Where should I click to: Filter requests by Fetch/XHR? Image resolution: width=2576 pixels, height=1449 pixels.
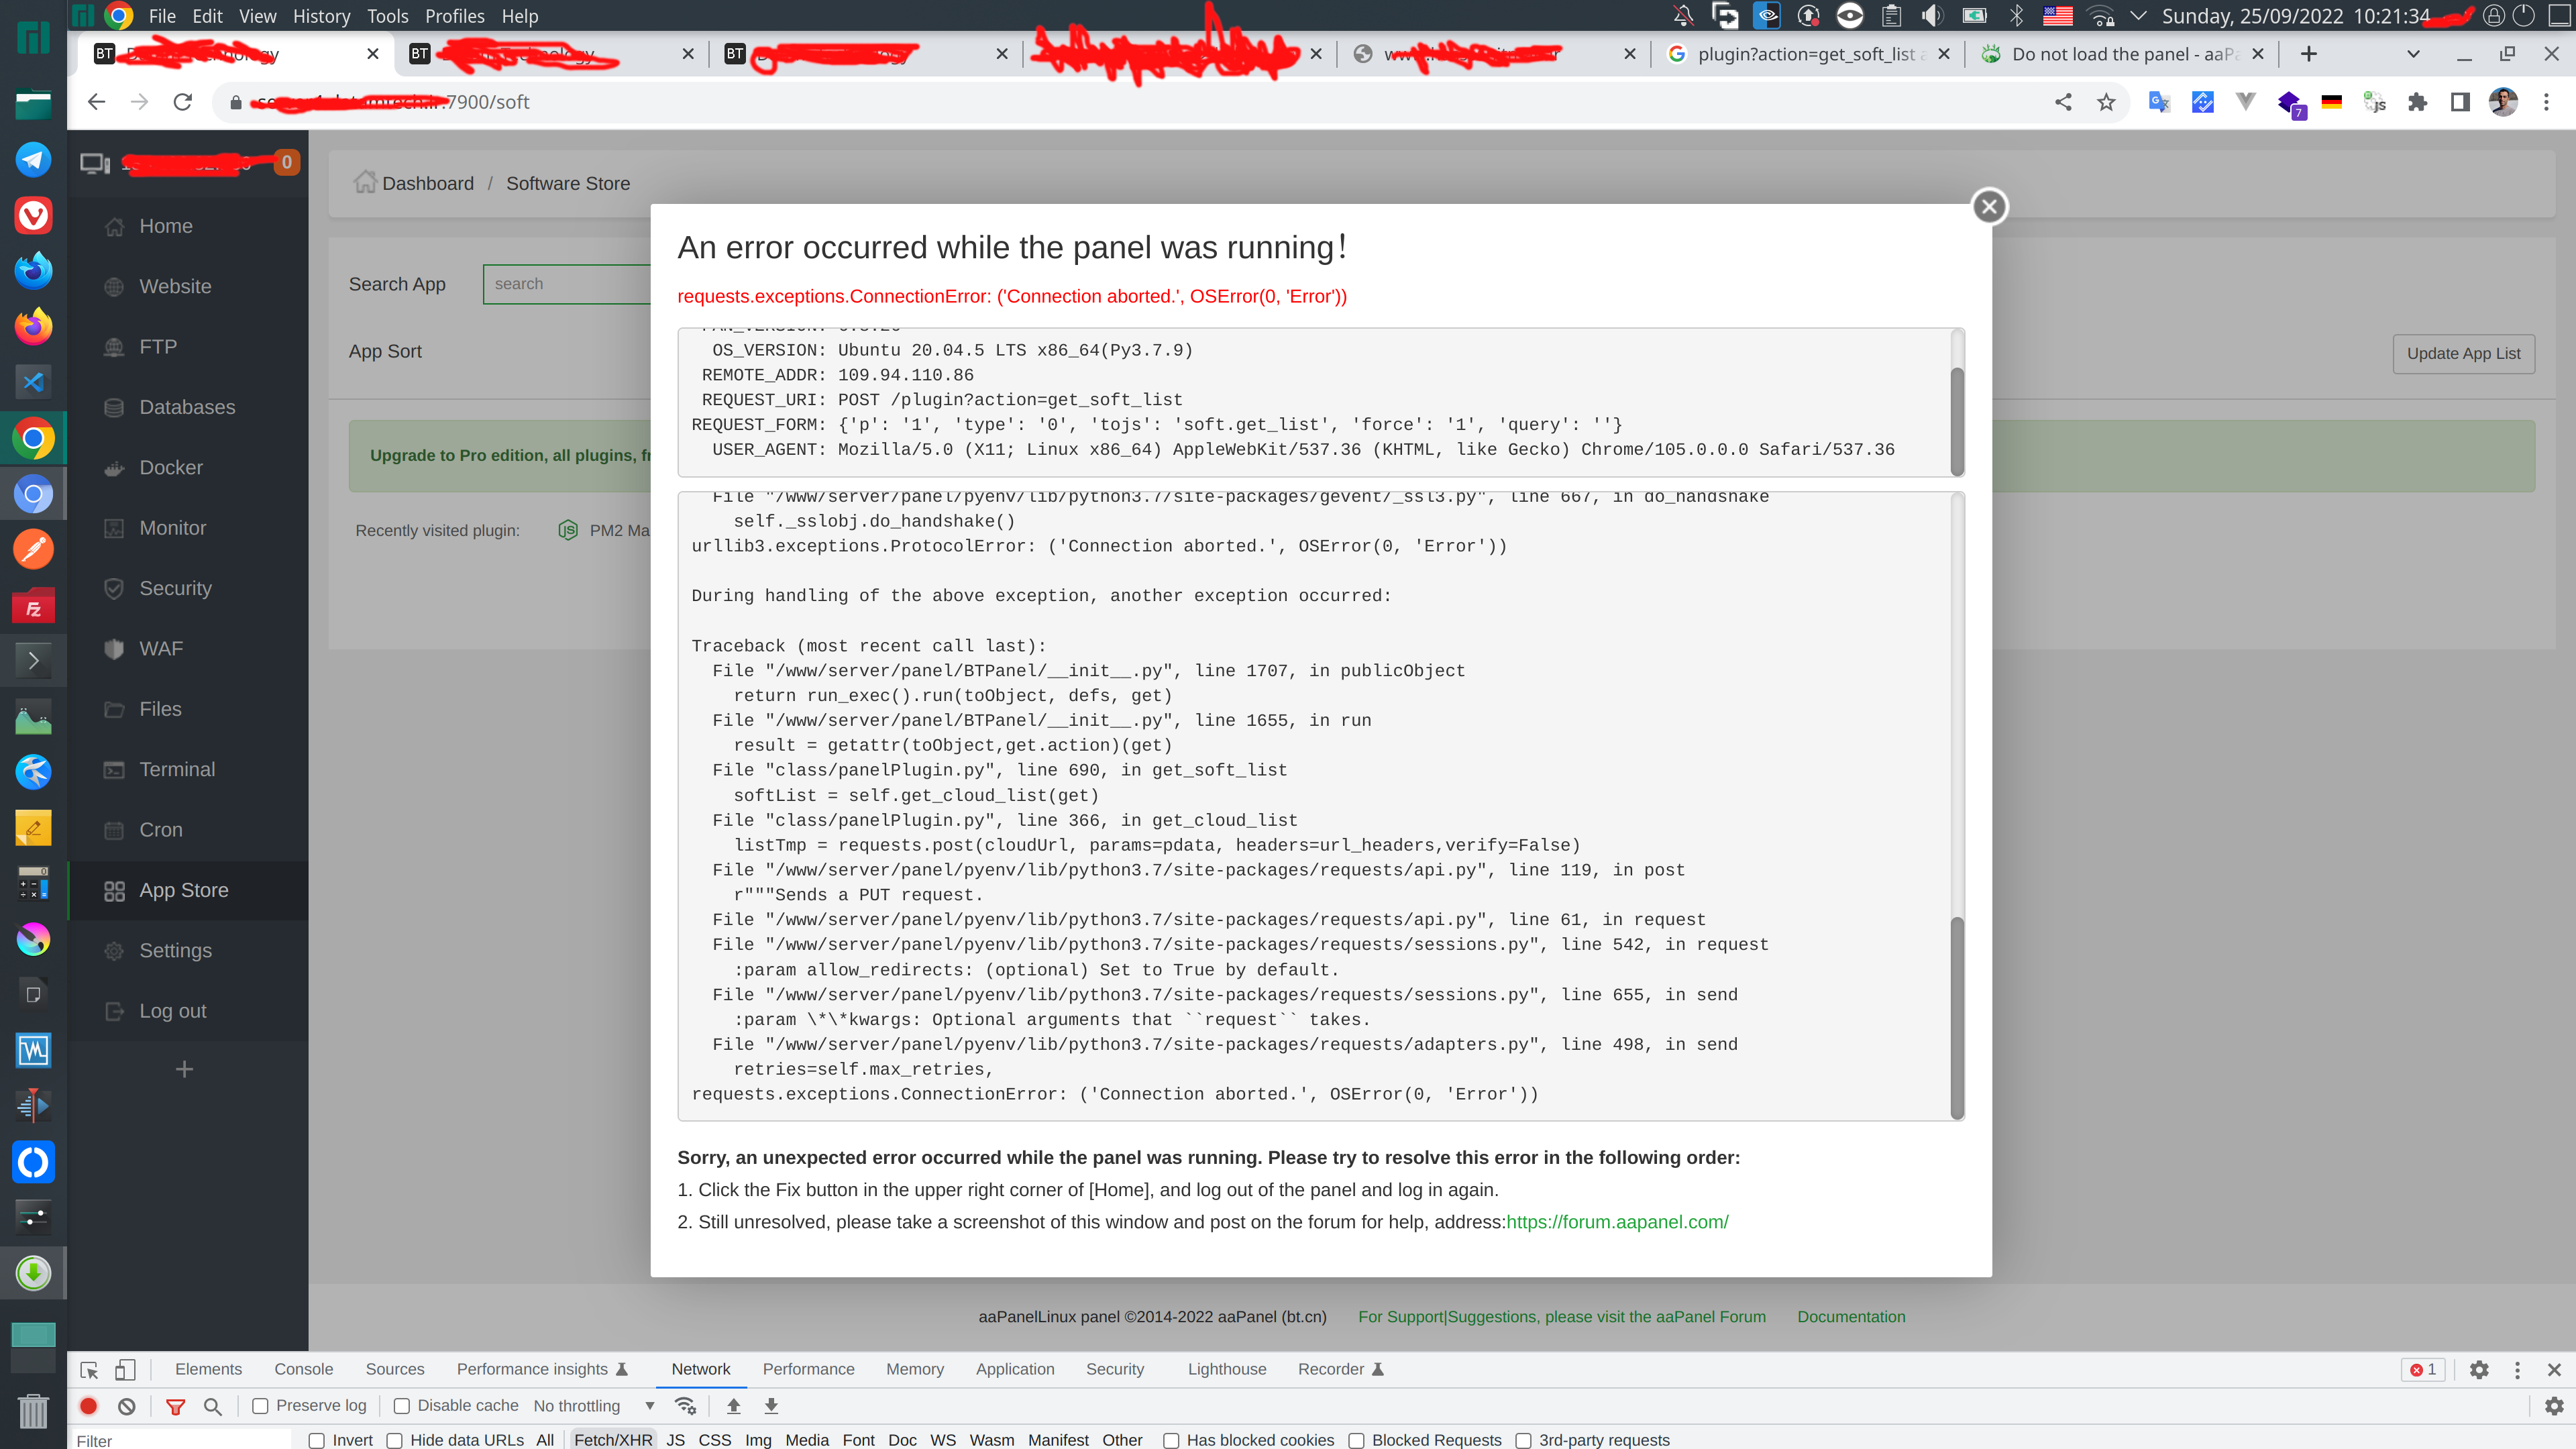pyautogui.click(x=613, y=1440)
